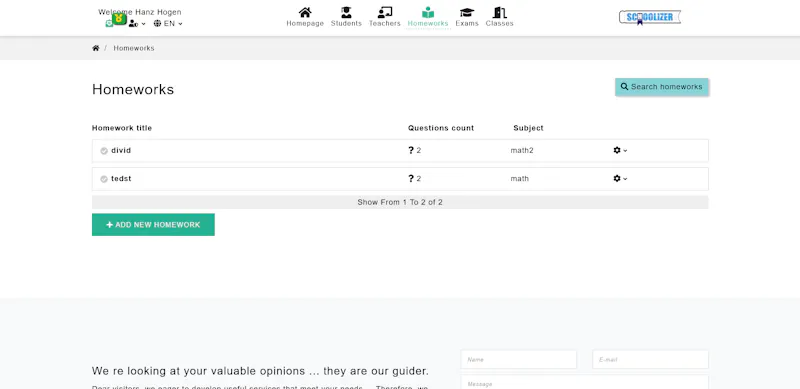Click the math2 subject cell
Image resolution: width=800 pixels, height=389 pixels.
point(522,151)
